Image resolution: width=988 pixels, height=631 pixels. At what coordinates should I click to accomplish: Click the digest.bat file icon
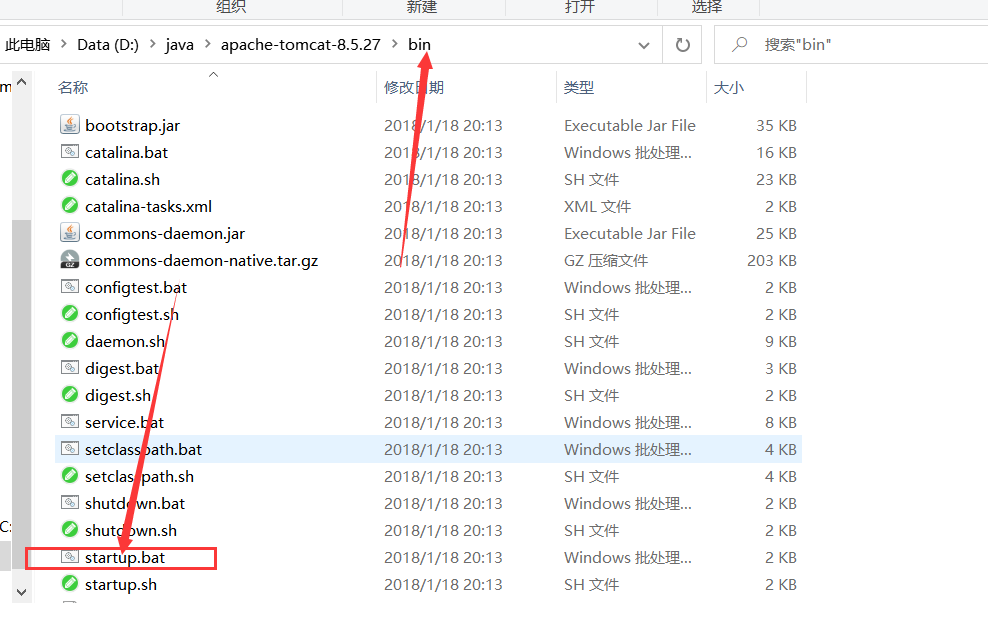70,368
